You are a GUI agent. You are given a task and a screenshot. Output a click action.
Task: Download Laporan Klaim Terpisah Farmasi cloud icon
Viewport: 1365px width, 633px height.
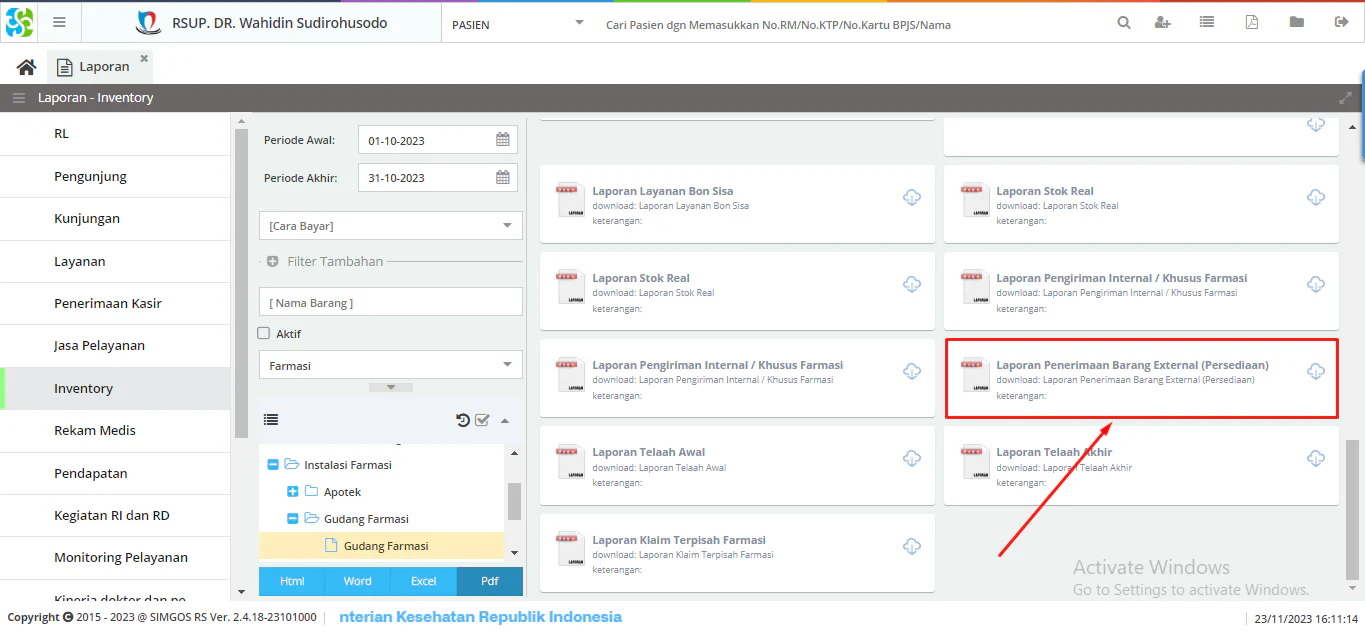tap(912, 546)
